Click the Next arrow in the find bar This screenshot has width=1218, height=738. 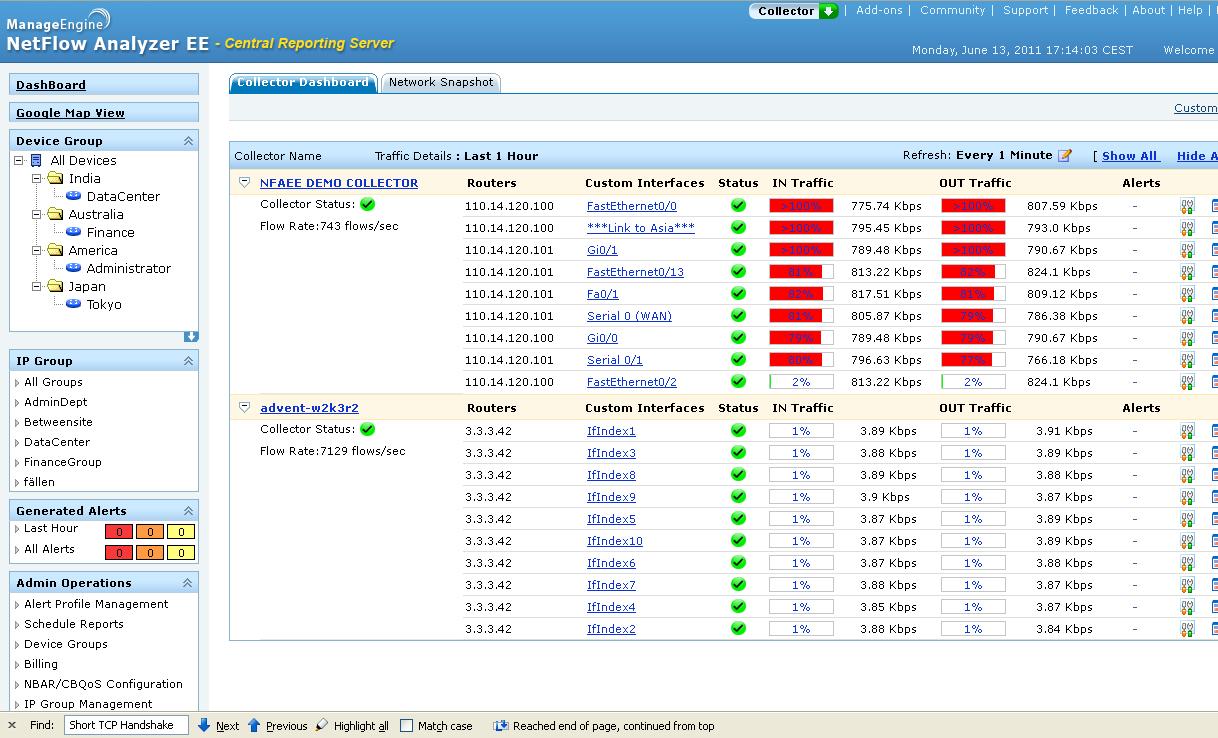(219, 726)
